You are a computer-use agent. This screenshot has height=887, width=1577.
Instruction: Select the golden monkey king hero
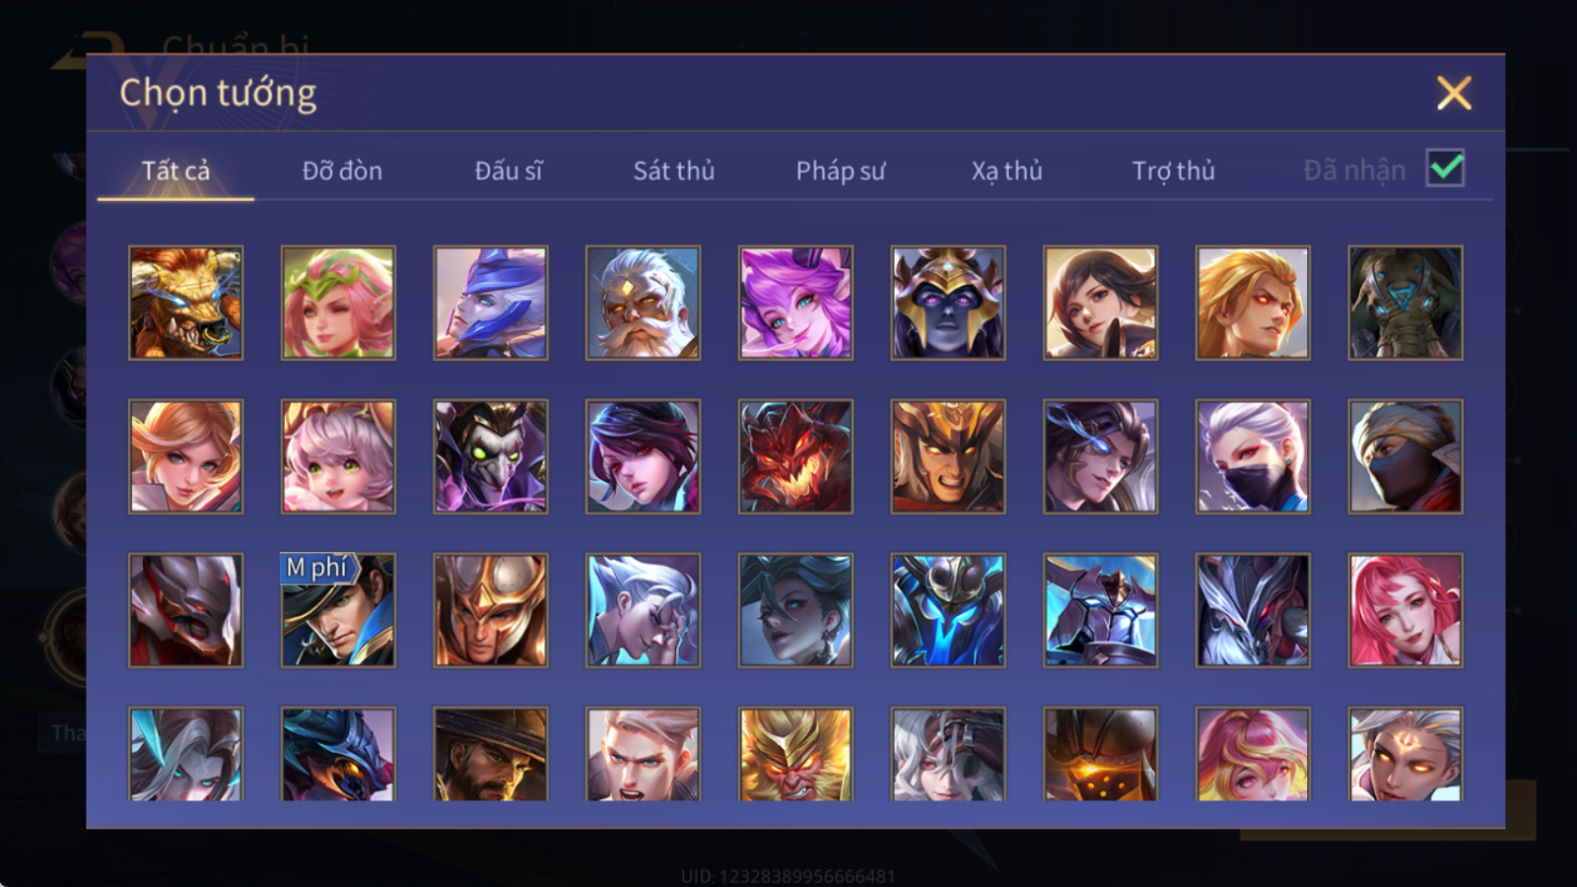coord(796,754)
